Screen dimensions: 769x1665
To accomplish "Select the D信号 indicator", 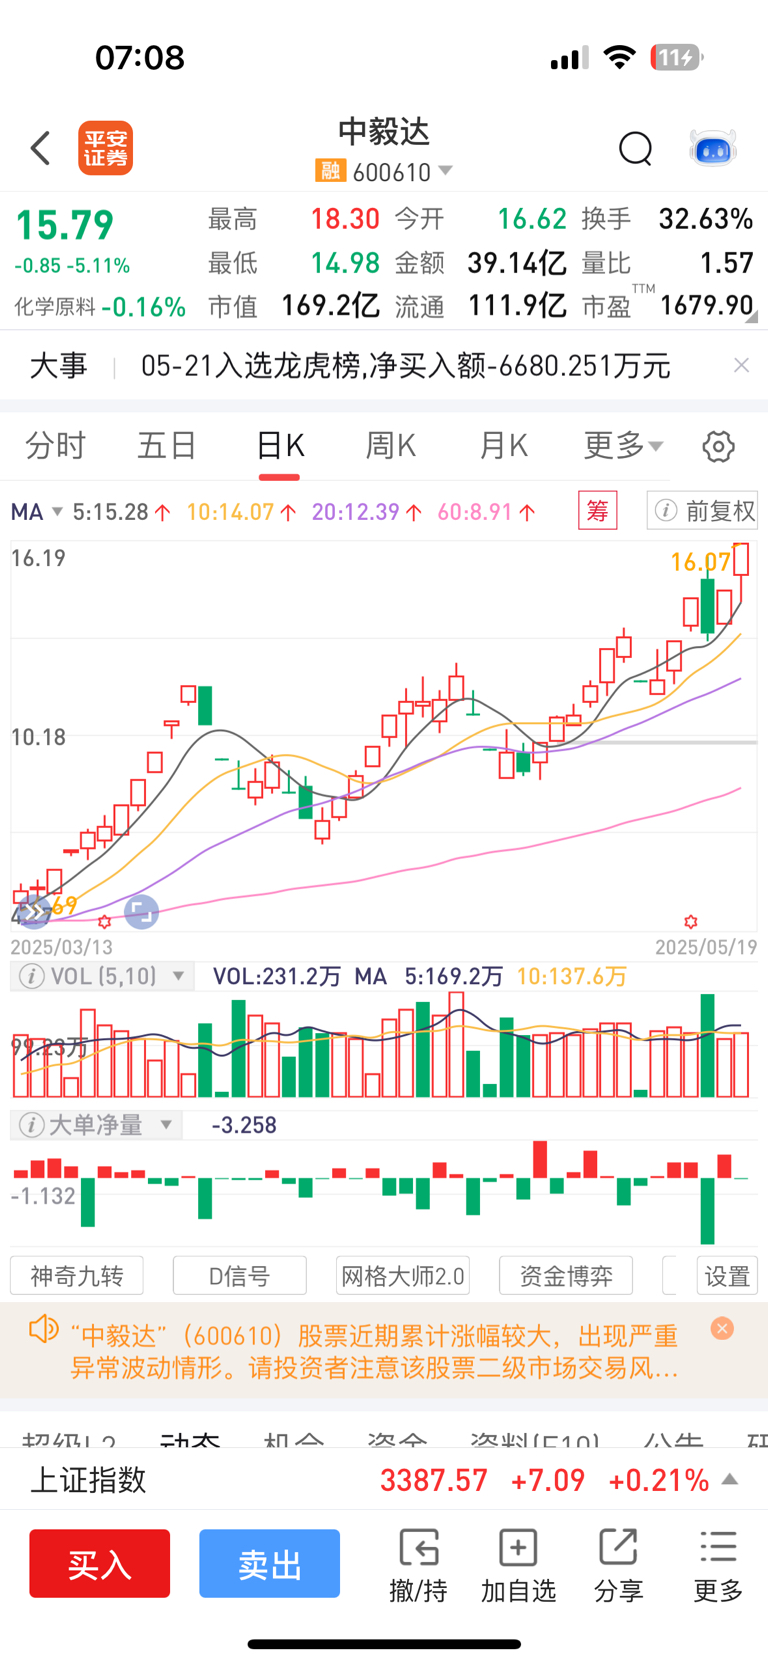I will (x=240, y=1276).
